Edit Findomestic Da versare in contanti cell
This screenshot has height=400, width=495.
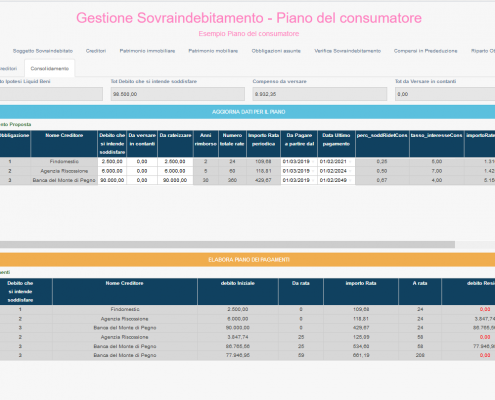[x=142, y=162]
